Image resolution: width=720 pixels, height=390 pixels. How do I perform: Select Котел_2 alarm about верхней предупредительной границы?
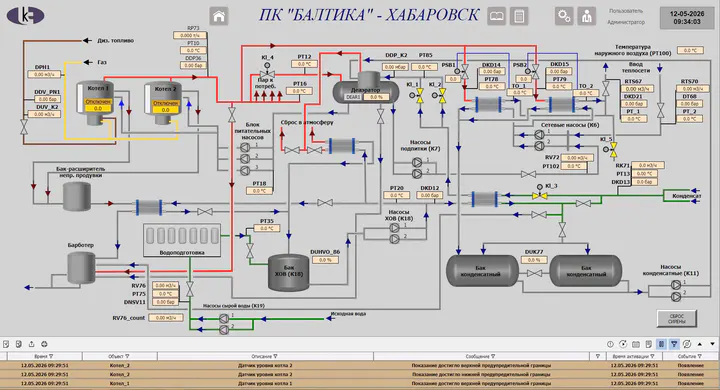[360, 366]
